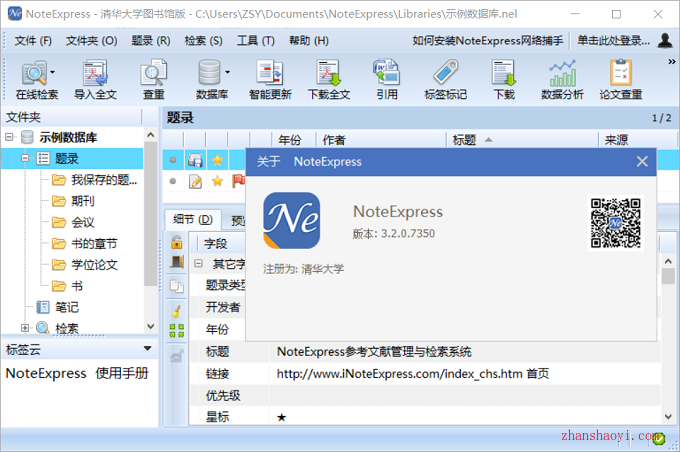Click 单击此处登录 to log in
Viewport: 680px width, 452px height.
coord(614,41)
